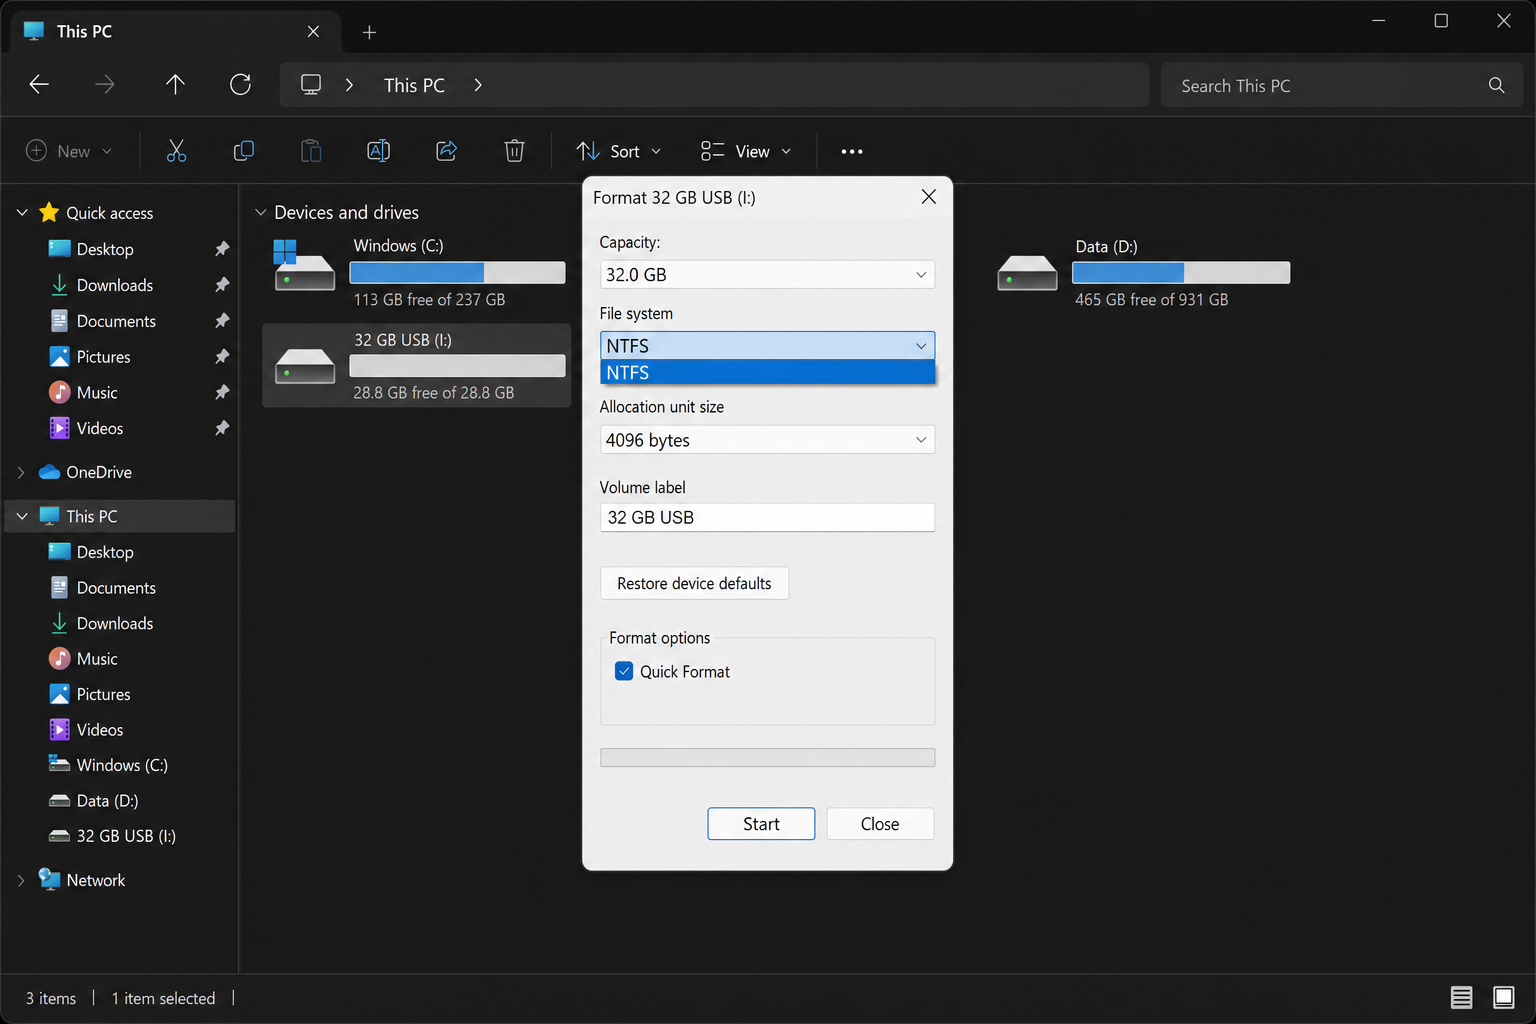1536x1024 pixels.
Task: Select Data (D:) in the sidebar
Action: click(x=107, y=800)
